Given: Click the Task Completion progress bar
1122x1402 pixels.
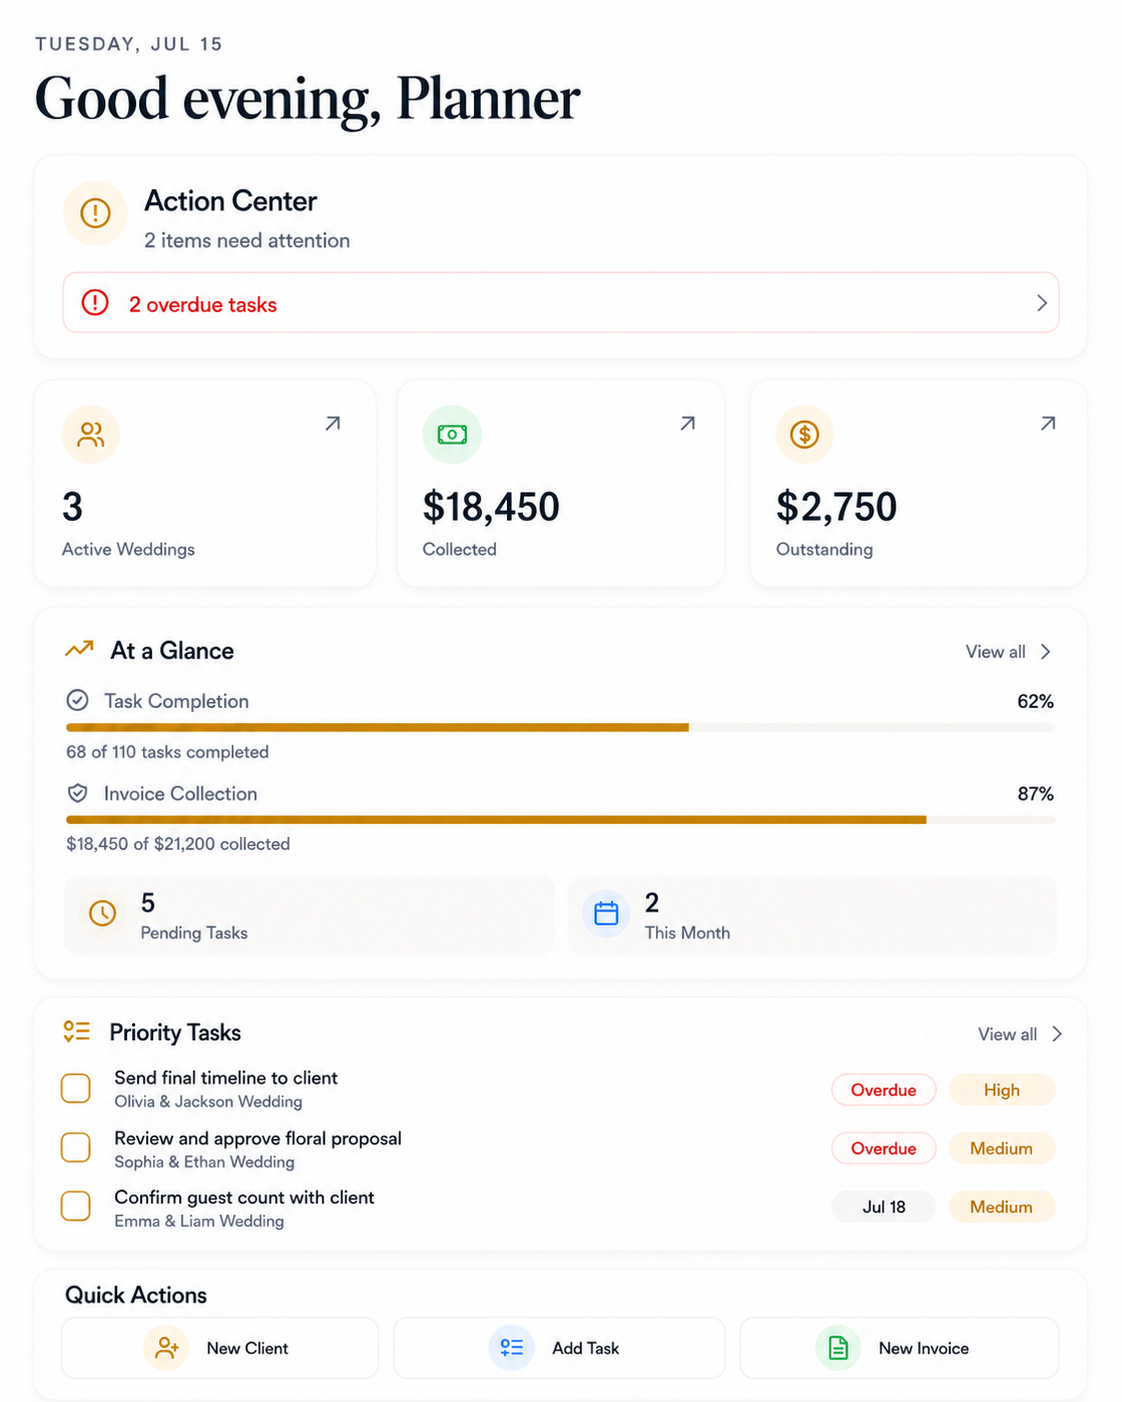Looking at the screenshot, I should tap(561, 728).
